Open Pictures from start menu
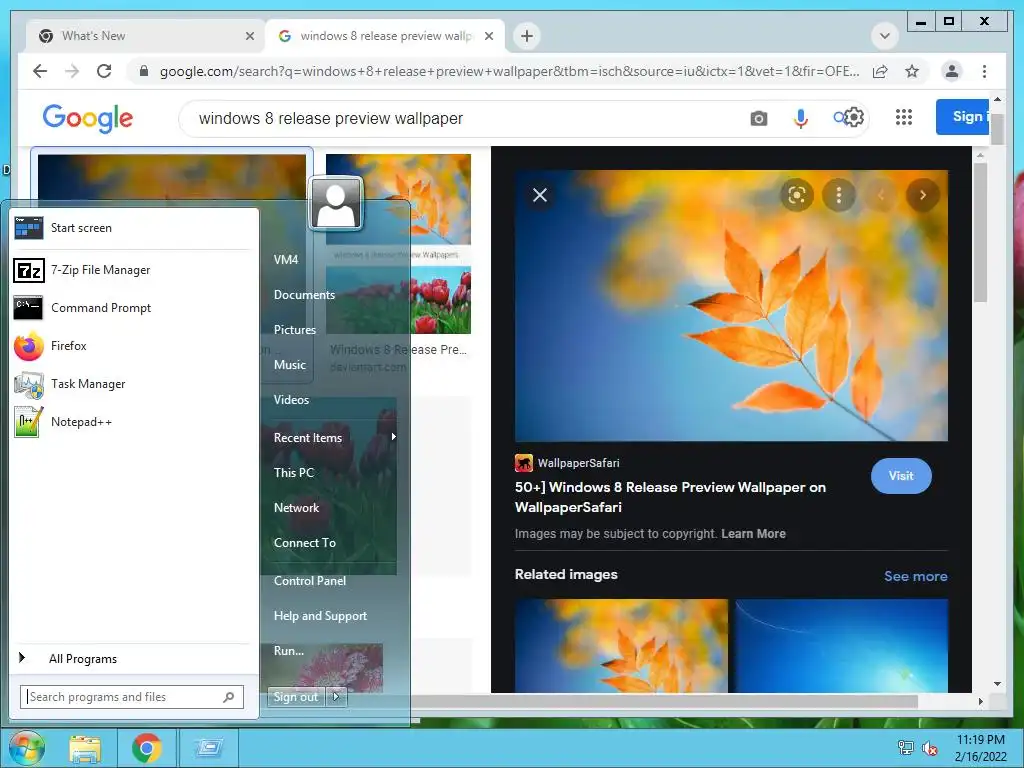The width and height of the screenshot is (1024, 768). 295,330
